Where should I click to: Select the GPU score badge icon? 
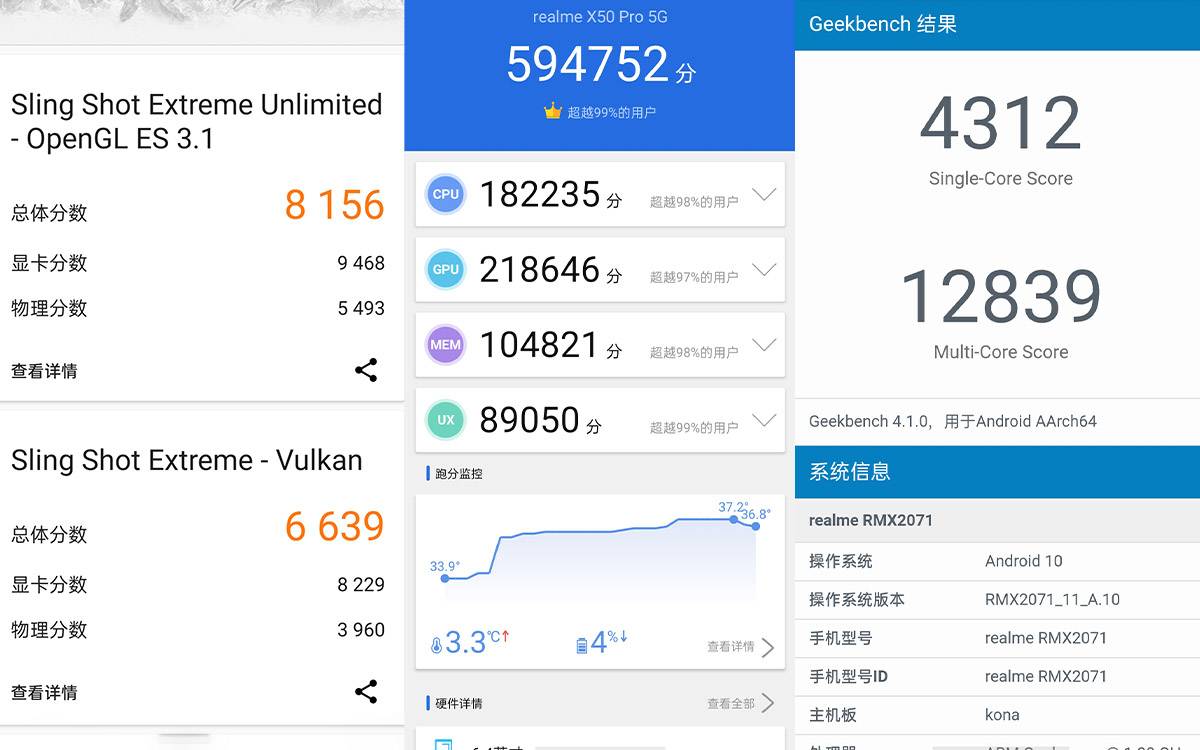pos(446,269)
